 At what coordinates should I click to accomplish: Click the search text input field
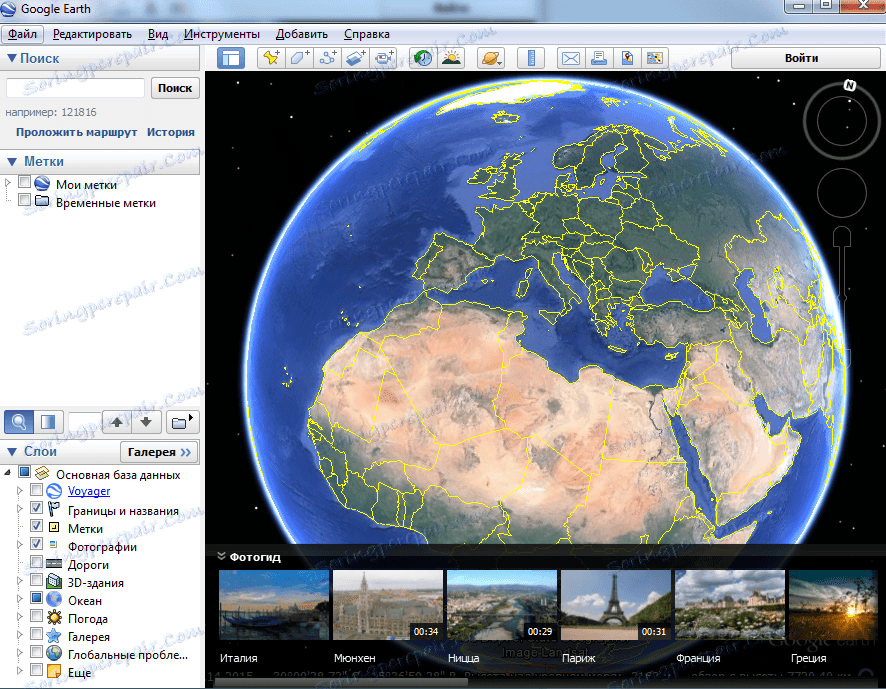(76, 88)
